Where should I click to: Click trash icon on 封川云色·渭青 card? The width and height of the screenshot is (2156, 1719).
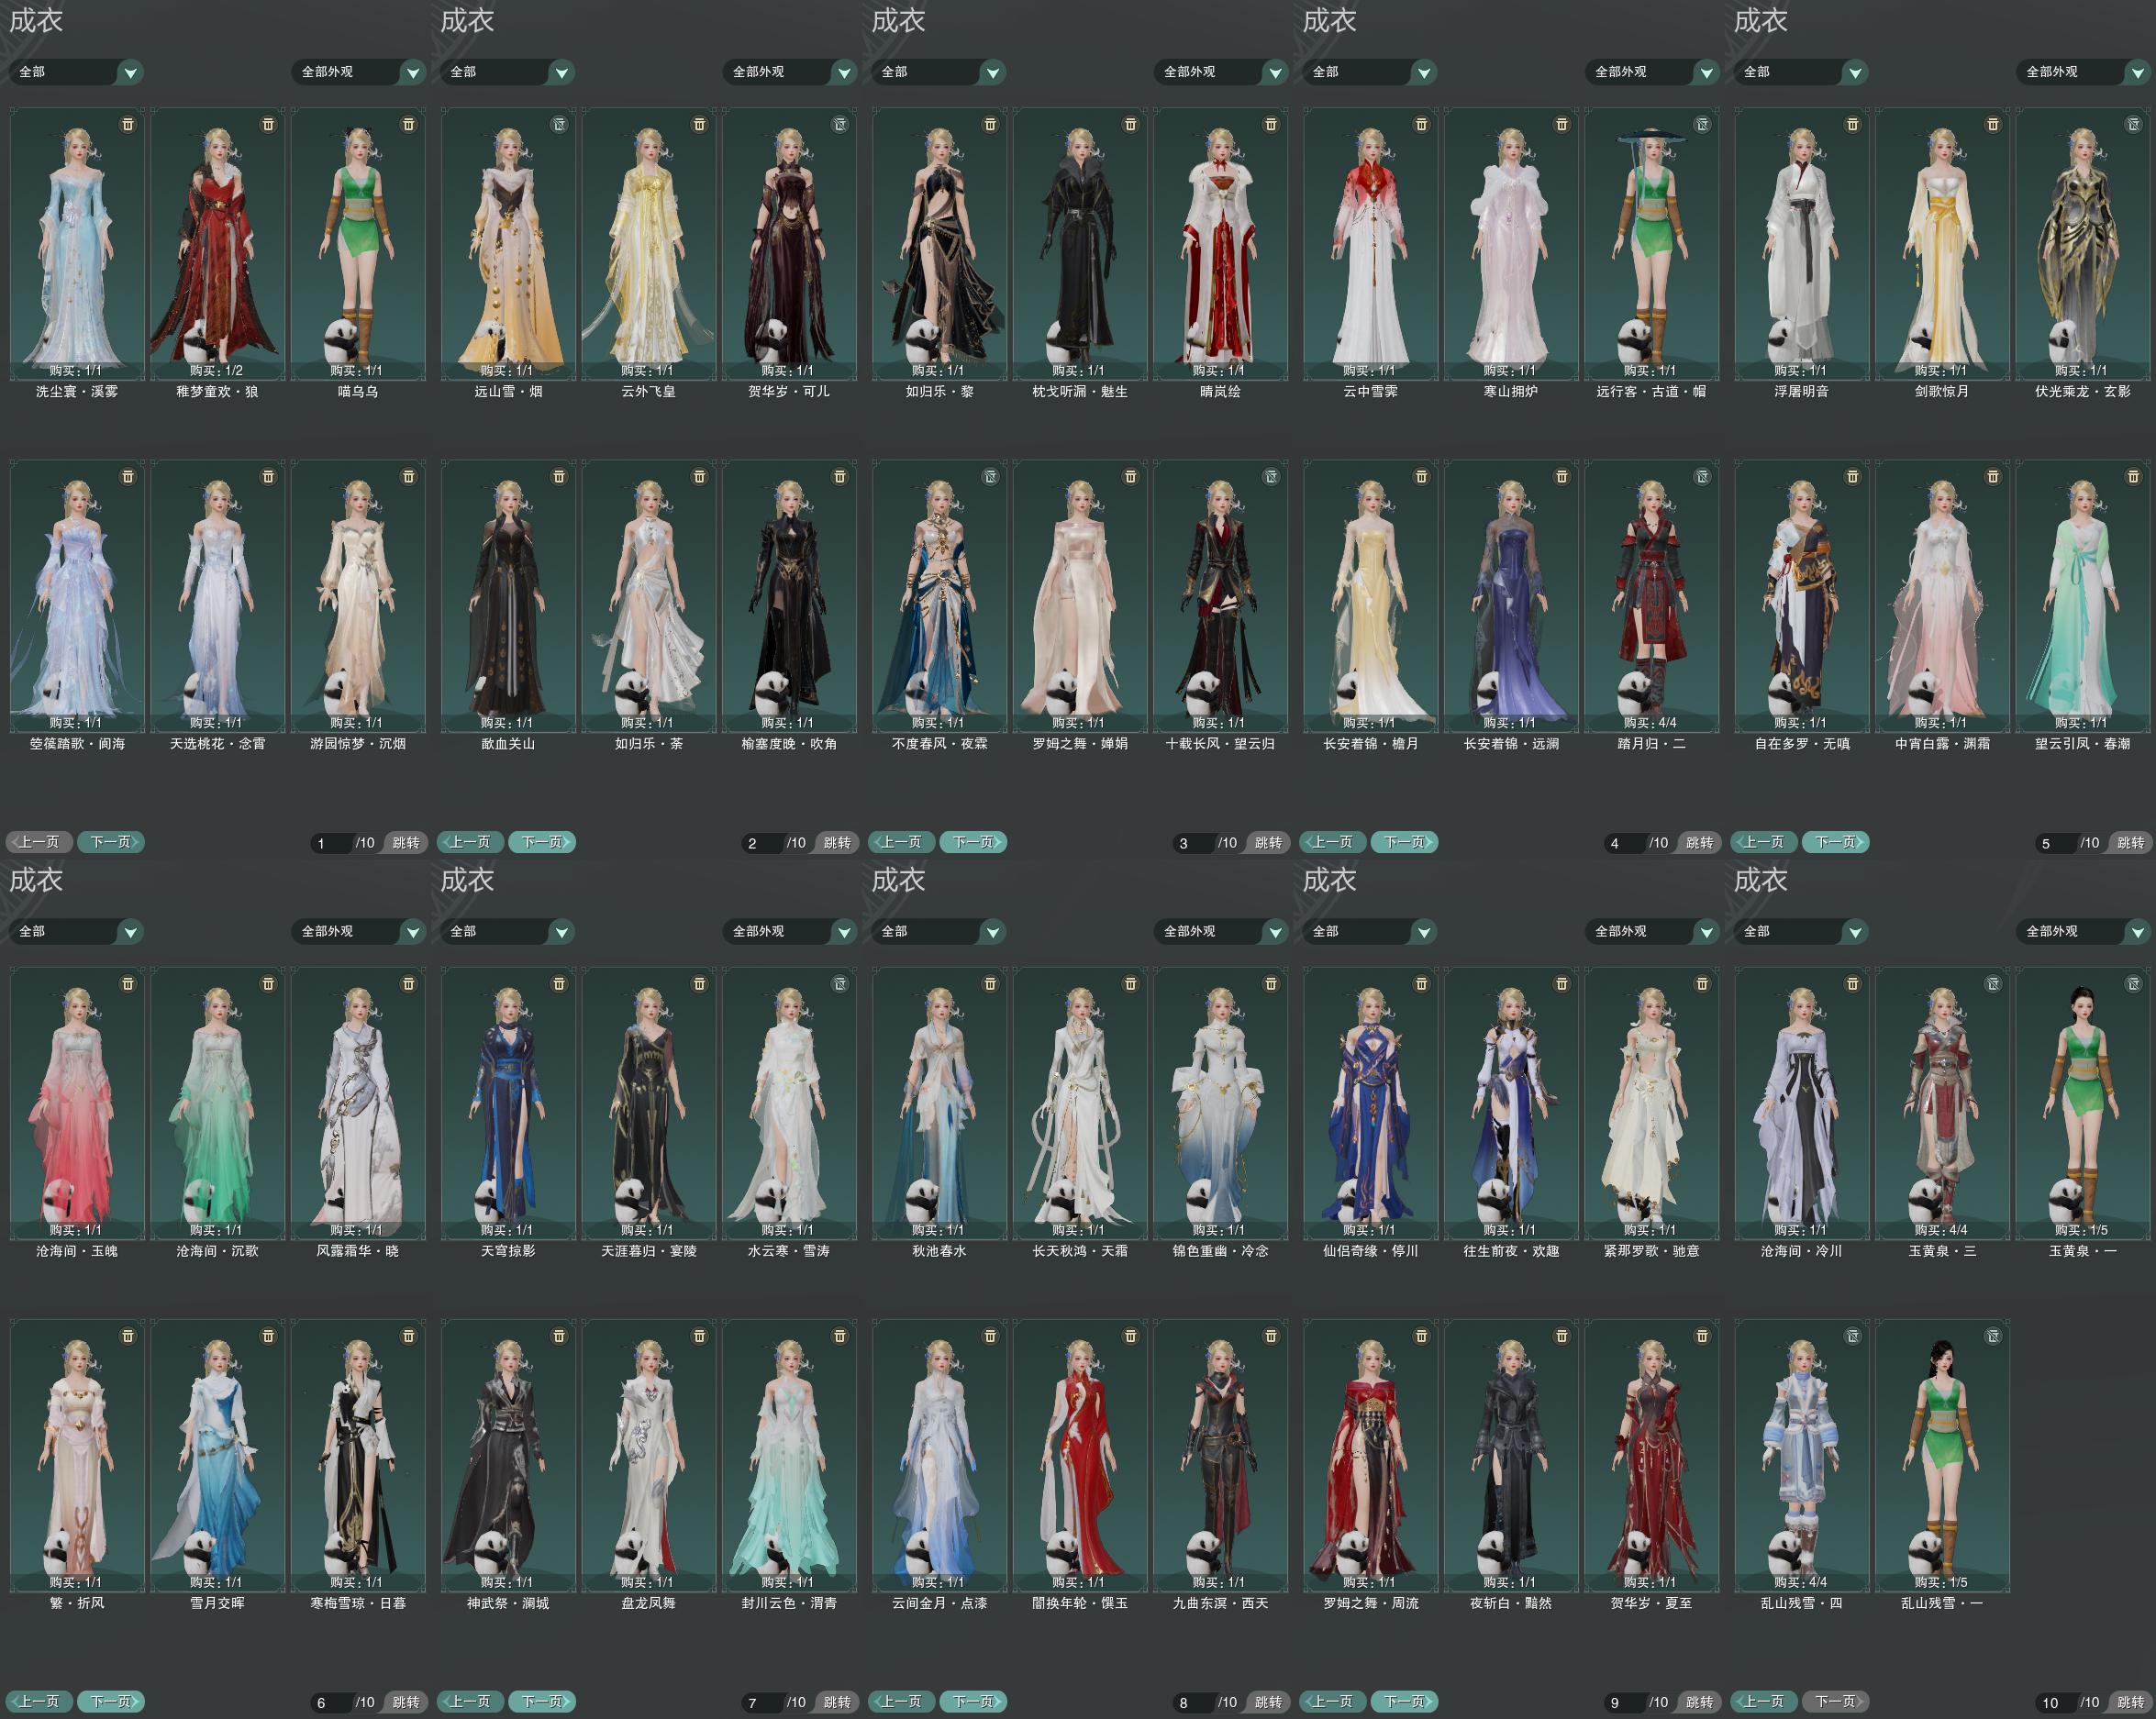(840, 1336)
